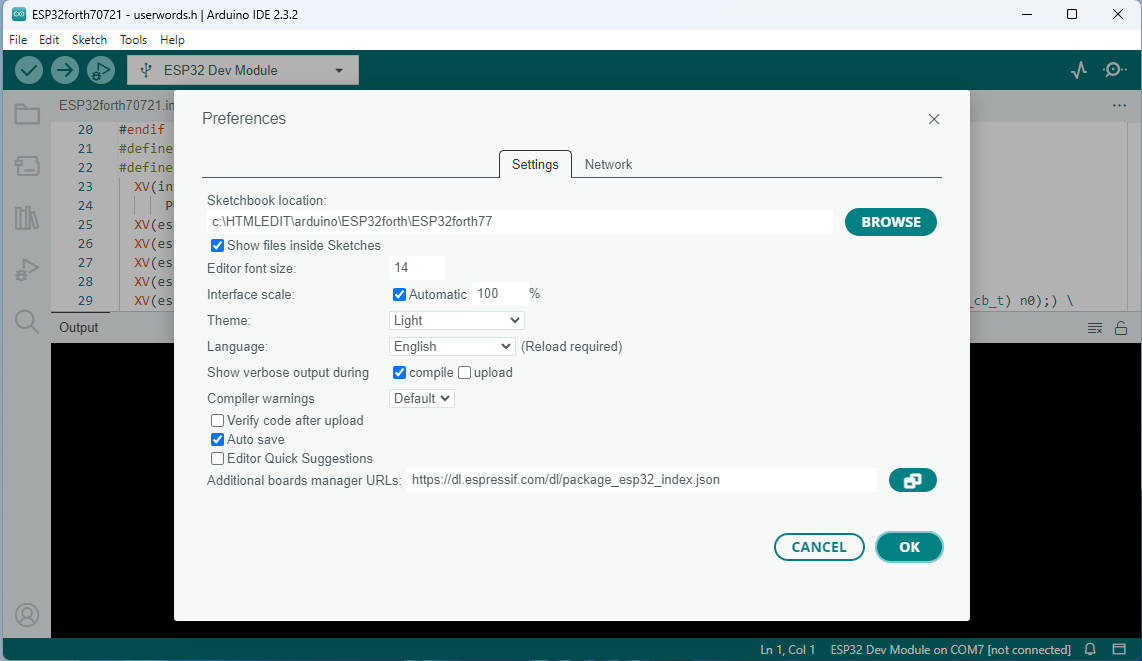Click the Upload arrow icon

[65, 71]
